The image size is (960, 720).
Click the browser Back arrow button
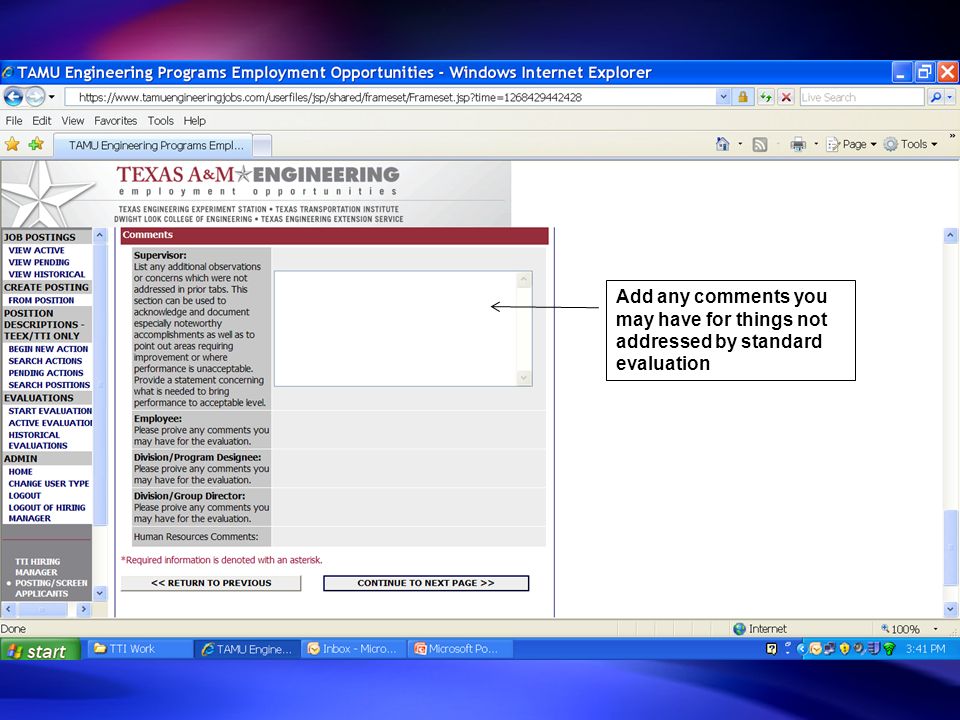[13, 97]
